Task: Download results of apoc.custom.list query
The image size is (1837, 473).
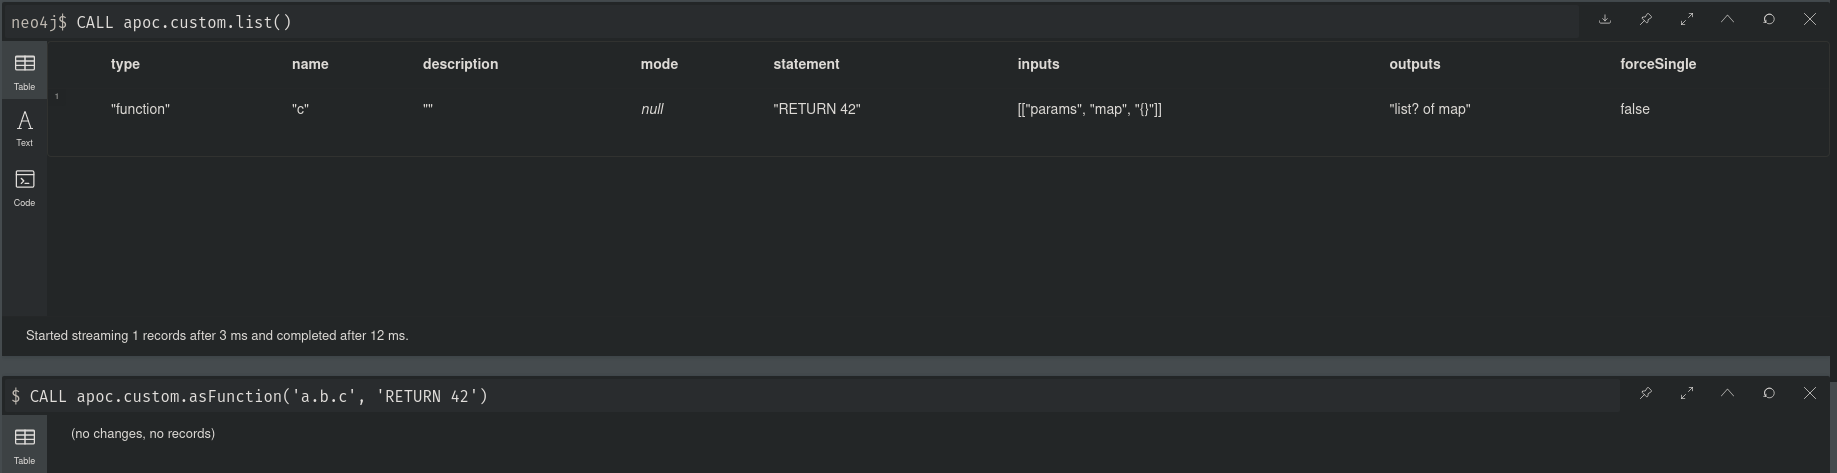Action: [1605, 19]
